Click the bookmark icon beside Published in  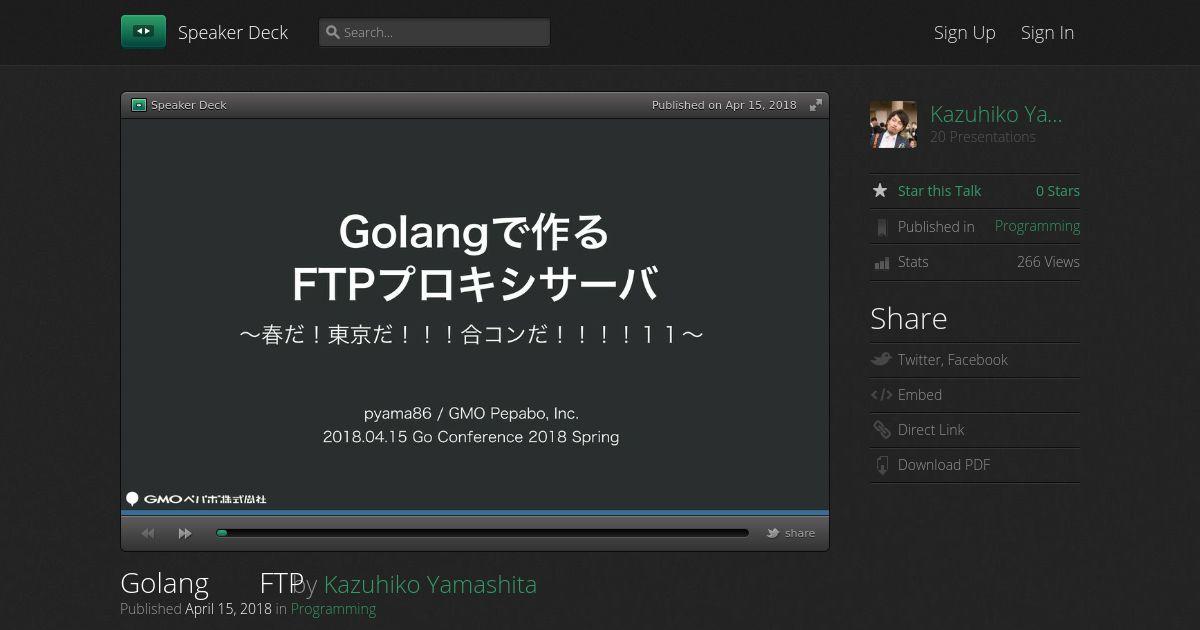pyautogui.click(x=881, y=227)
